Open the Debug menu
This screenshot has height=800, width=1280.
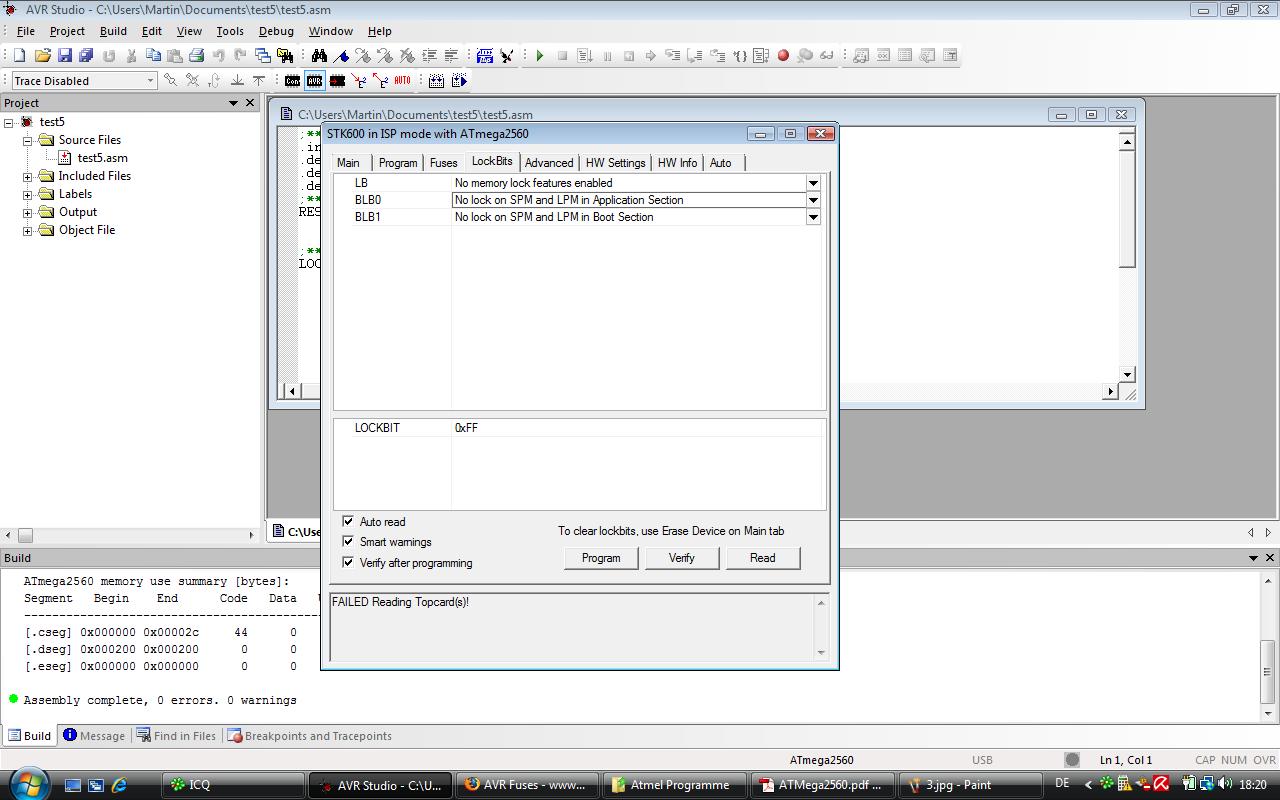pos(276,31)
